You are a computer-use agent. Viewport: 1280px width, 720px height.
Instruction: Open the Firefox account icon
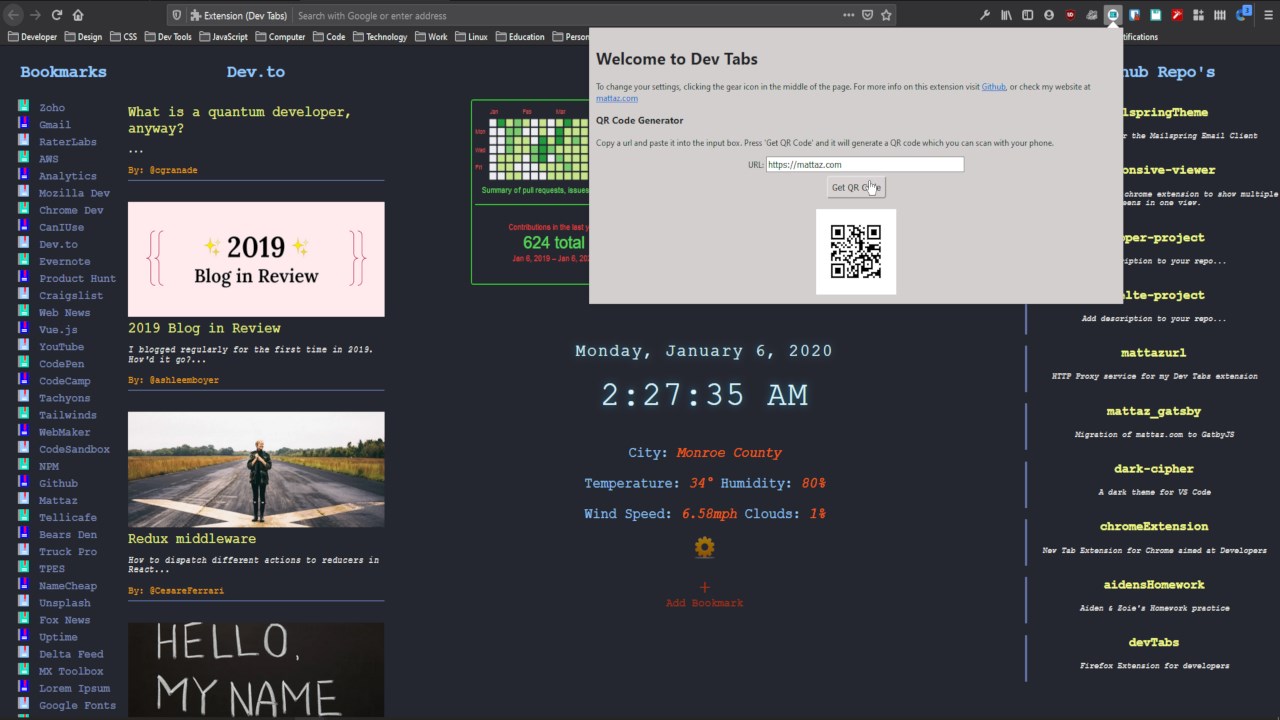coord(1049,15)
